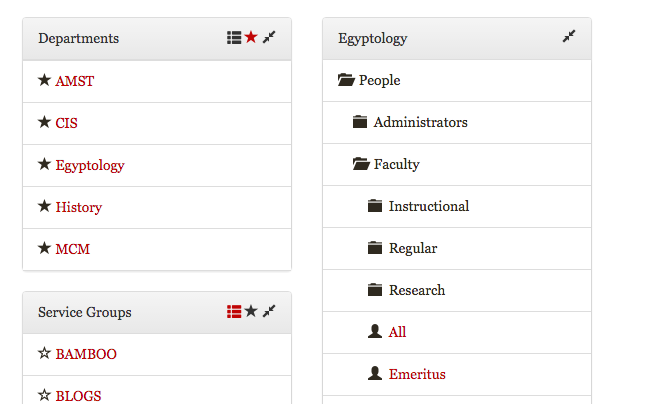The width and height of the screenshot is (660, 404).
Task: Click the list view icon in Departments header
Action: (x=234, y=37)
